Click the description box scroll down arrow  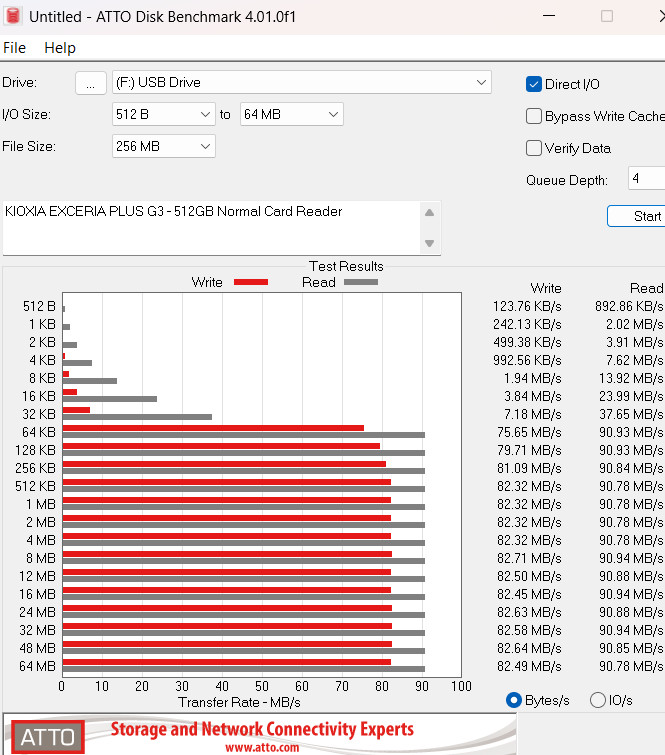(429, 243)
